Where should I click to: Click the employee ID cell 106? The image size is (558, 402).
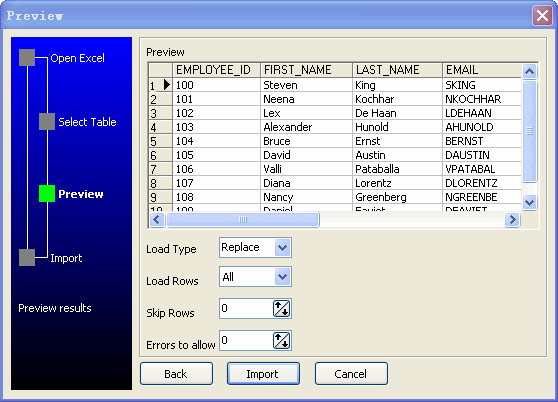(217, 169)
